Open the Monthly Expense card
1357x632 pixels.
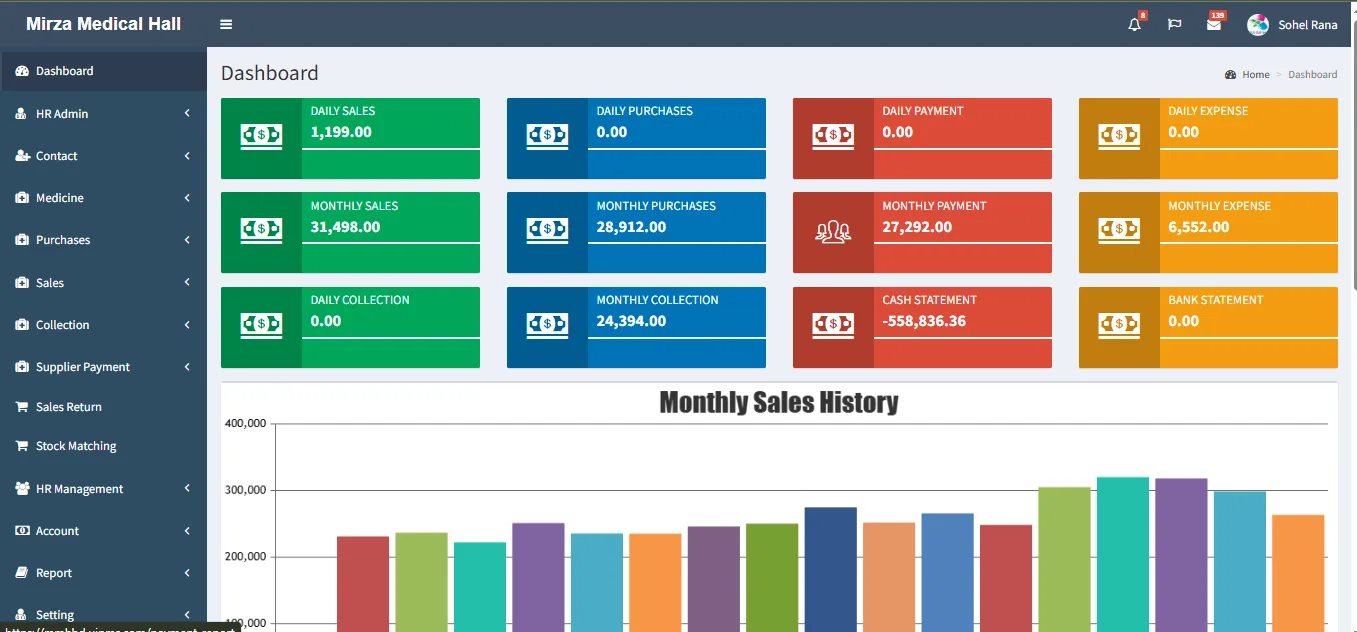[x=1208, y=232]
